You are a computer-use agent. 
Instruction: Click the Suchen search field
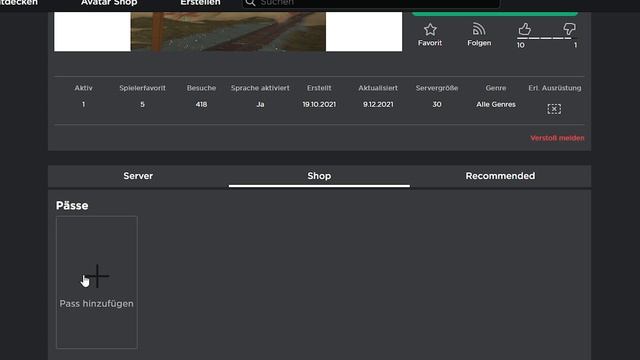[371, 3]
